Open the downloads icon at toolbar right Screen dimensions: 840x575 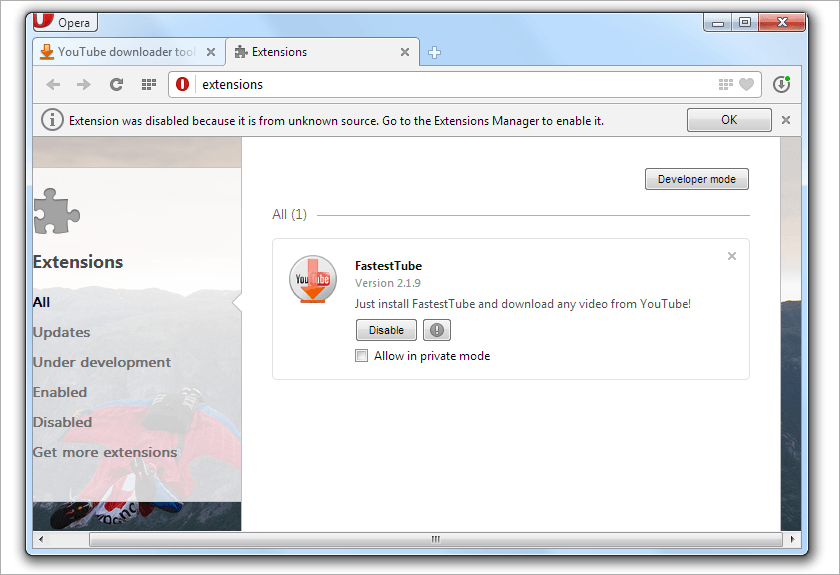tap(782, 84)
